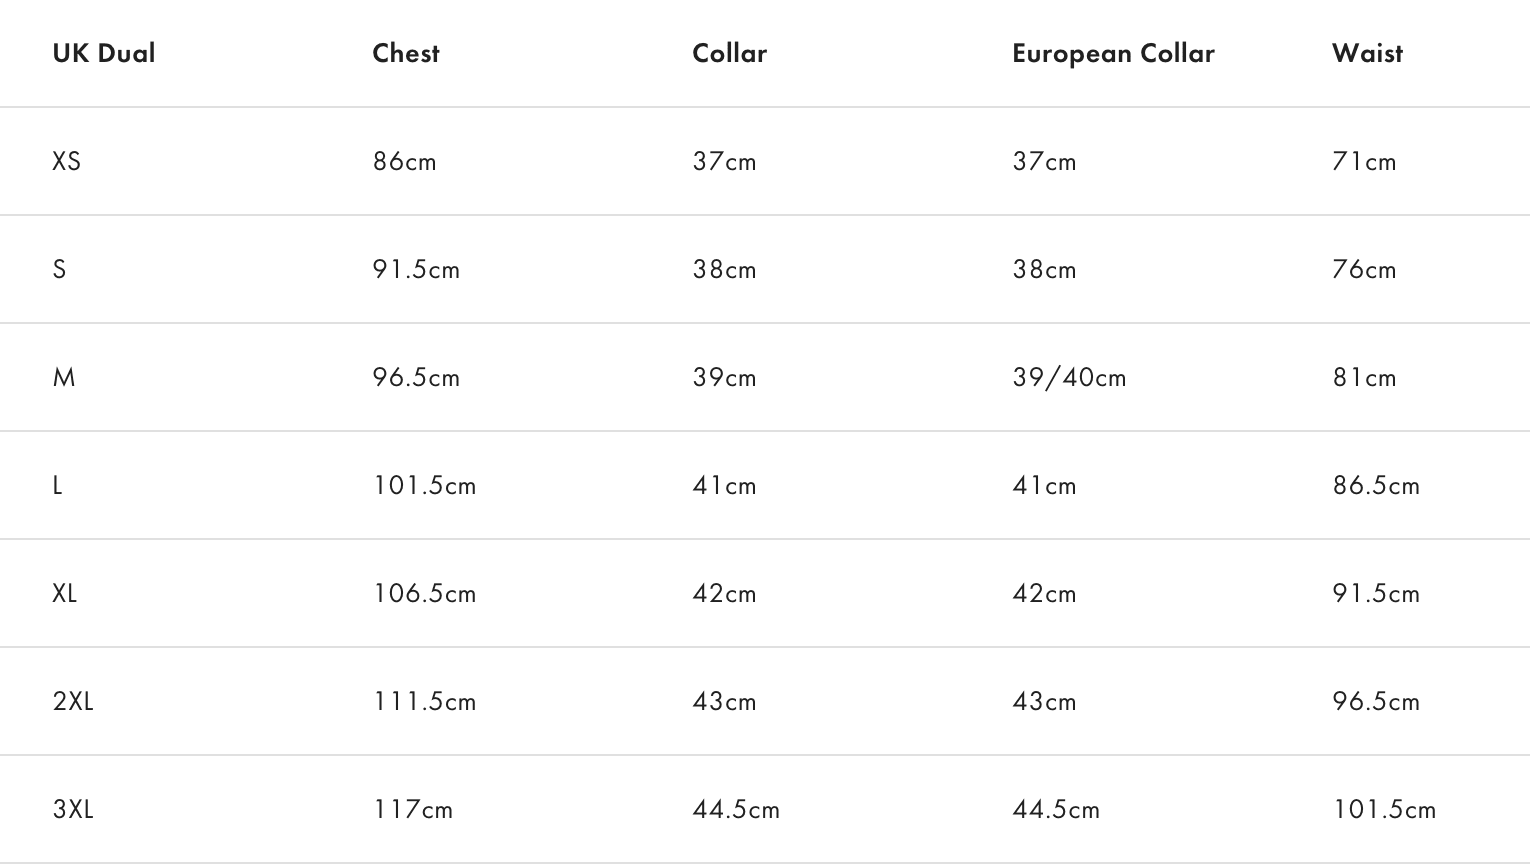
Task: Select the Collar column header
Action: [x=729, y=54]
